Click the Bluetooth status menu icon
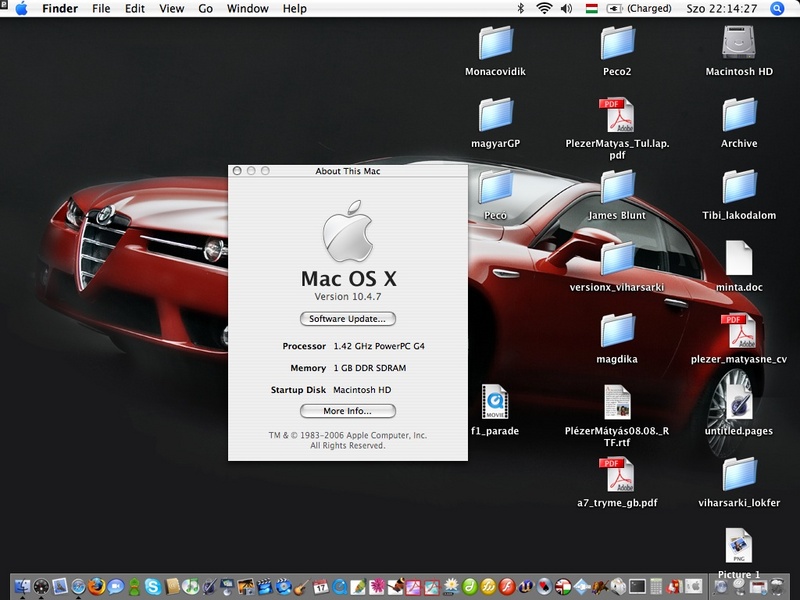Image resolution: width=800 pixels, height=600 pixels. pyautogui.click(x=520, y=9)
